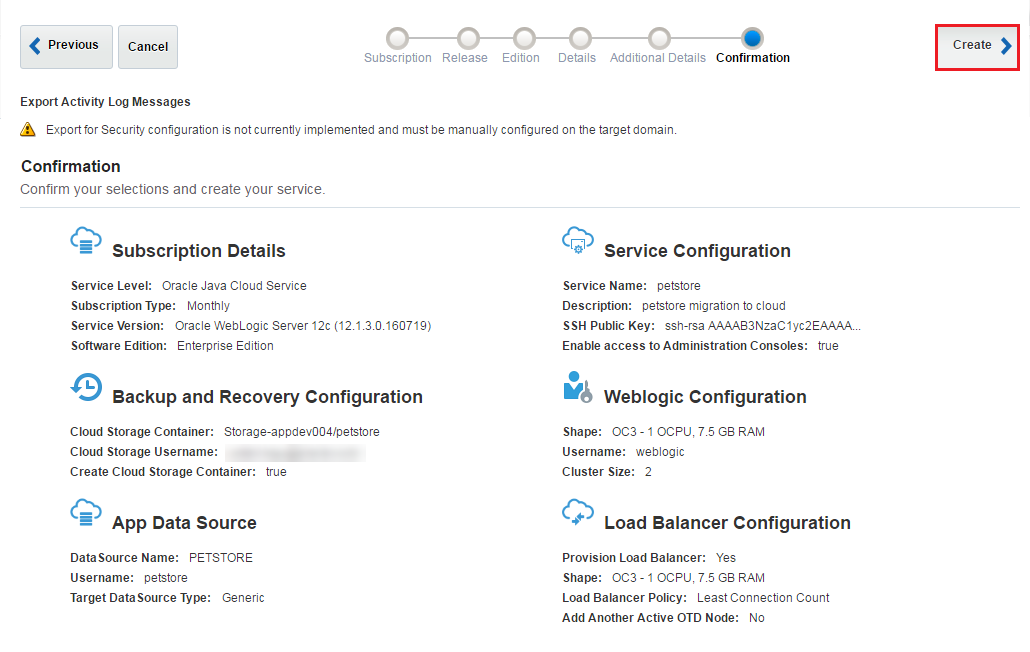1030x652 pixels.
Task: Click the security export warning message
Action: pyautogui.click(x=361, y=130)
